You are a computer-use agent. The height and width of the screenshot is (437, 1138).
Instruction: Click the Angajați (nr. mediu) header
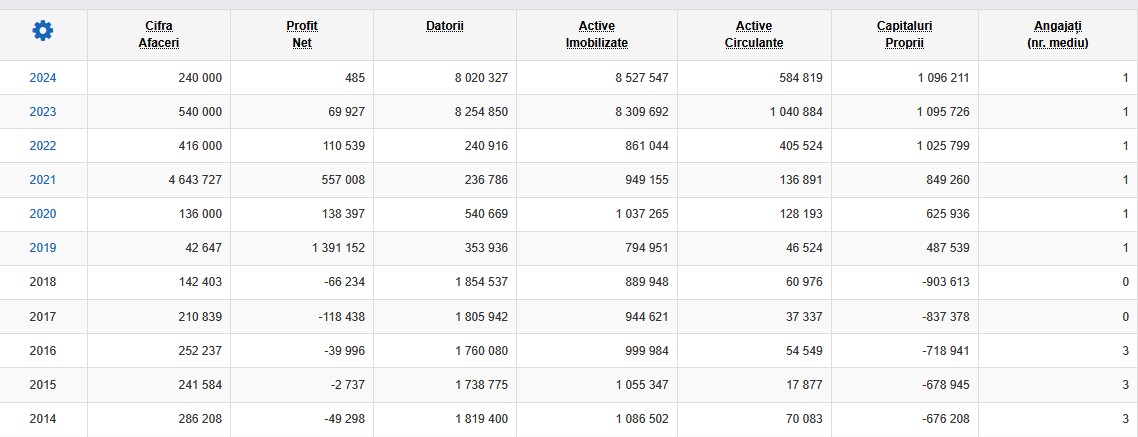(1058, 34)
